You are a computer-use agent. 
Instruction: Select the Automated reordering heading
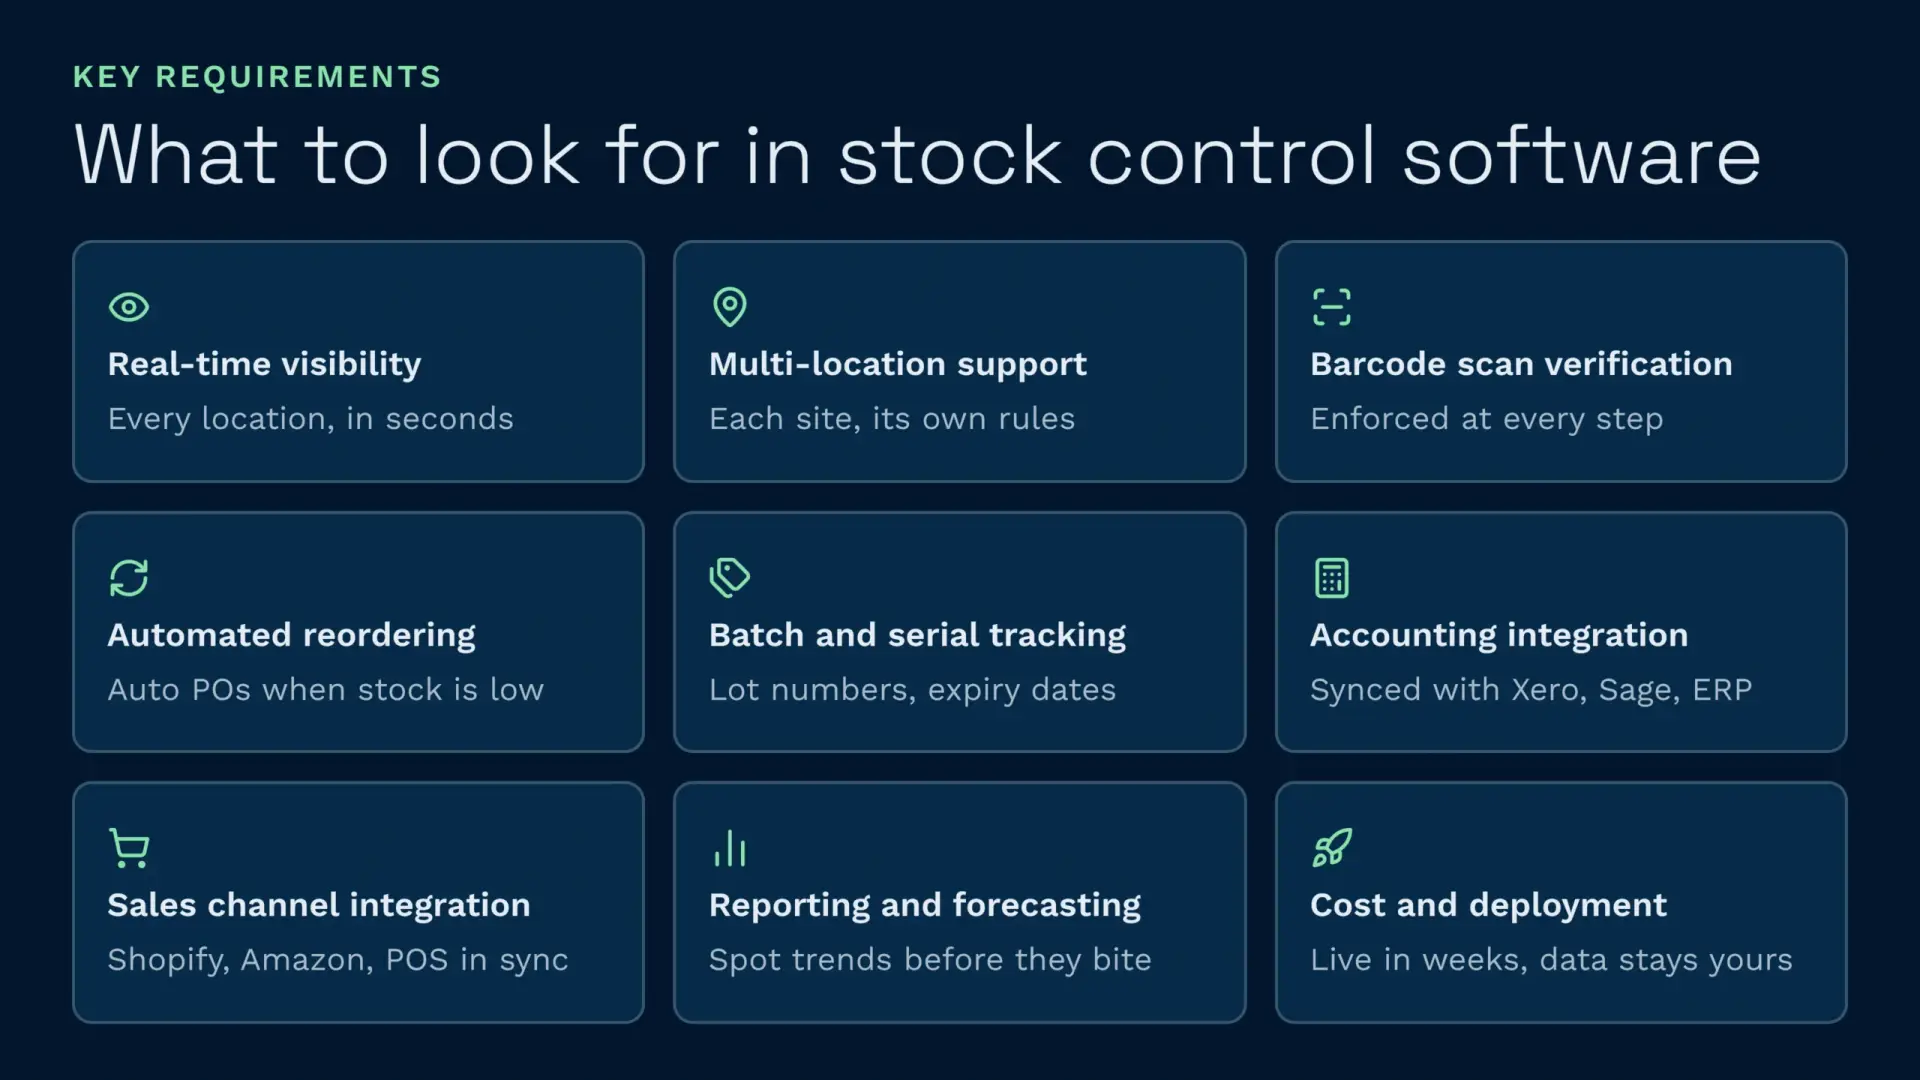(x=291, y=635)
